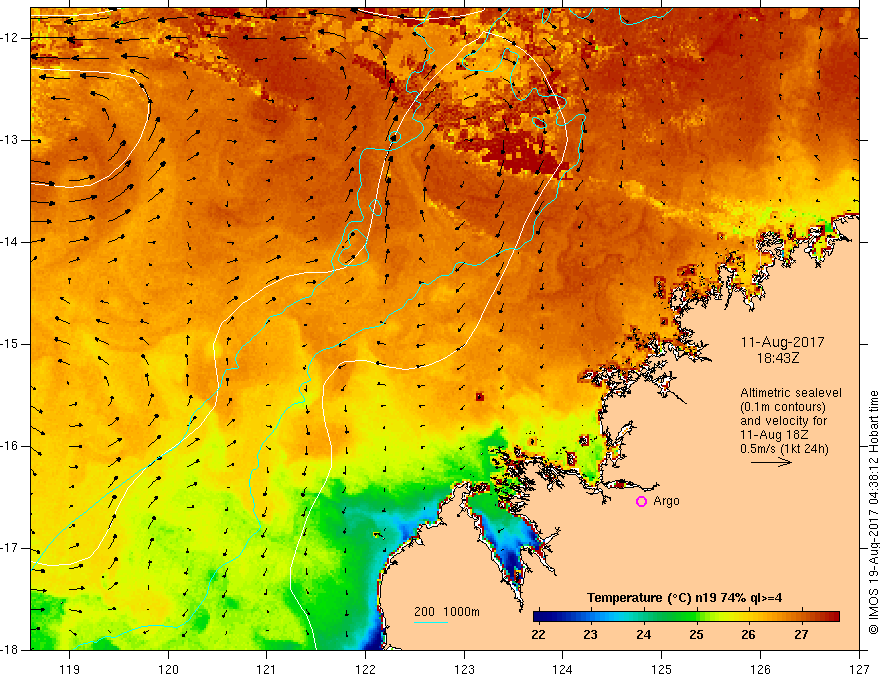
Task: Click the colorbar tick label '23'
Action: click(590, 635)
